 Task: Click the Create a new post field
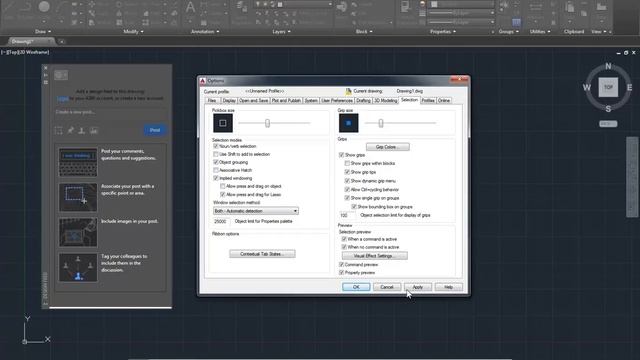pos(110,112)
